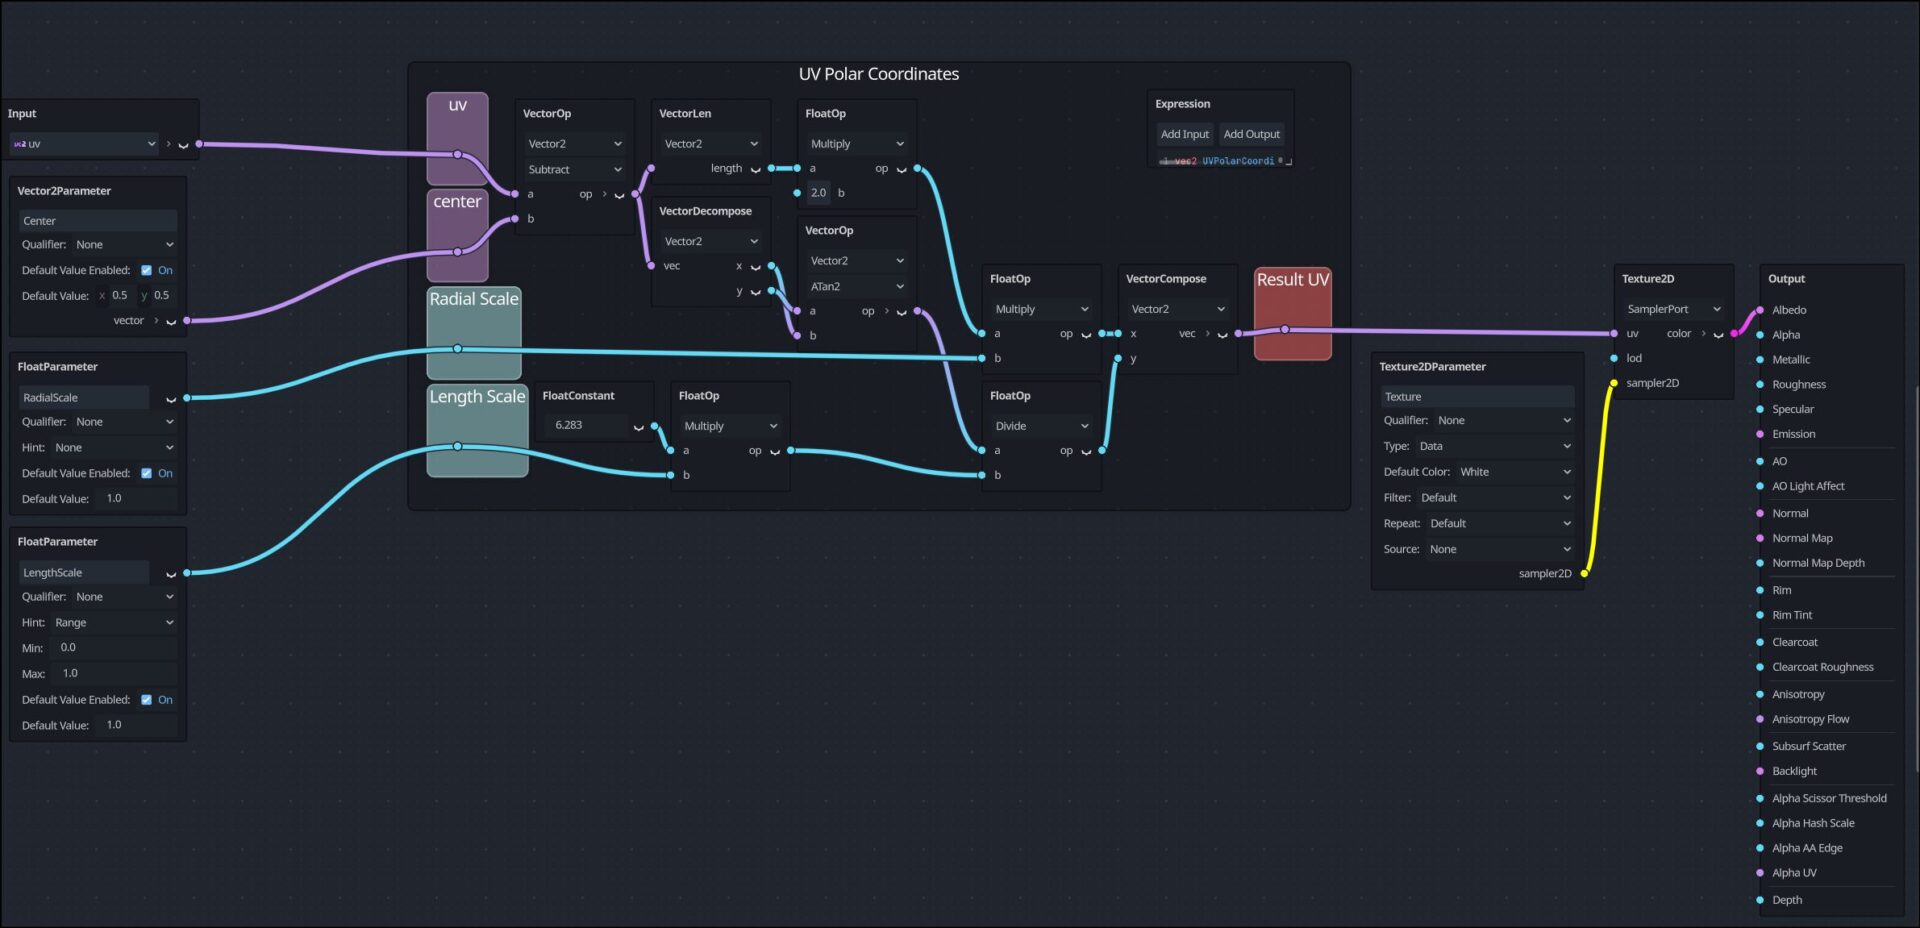Open the SamplerPort source dropdown on Texture2D
Screen dimensions: 1920x928
[x=1674, y=309]
